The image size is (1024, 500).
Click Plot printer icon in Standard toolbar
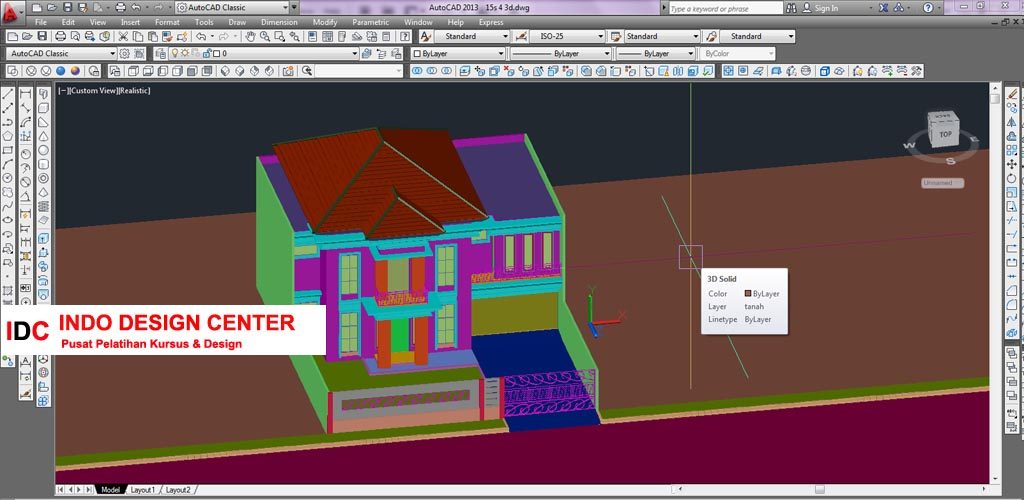[x=60, y=37]
